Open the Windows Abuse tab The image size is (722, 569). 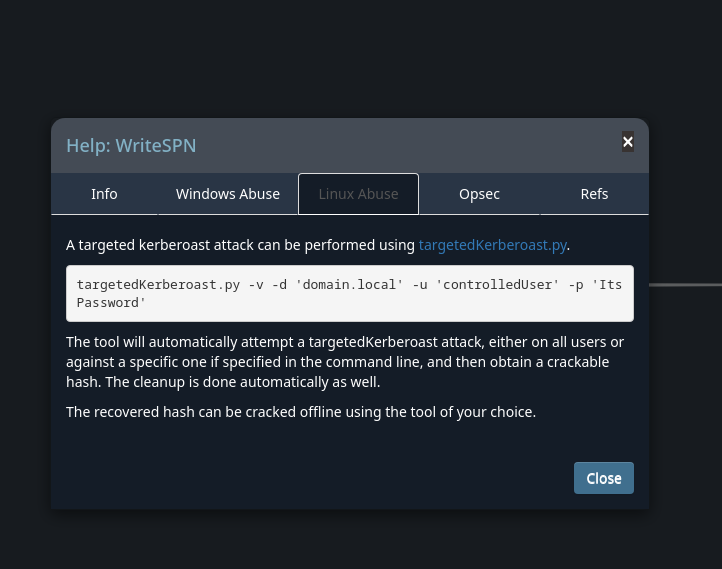228,194
